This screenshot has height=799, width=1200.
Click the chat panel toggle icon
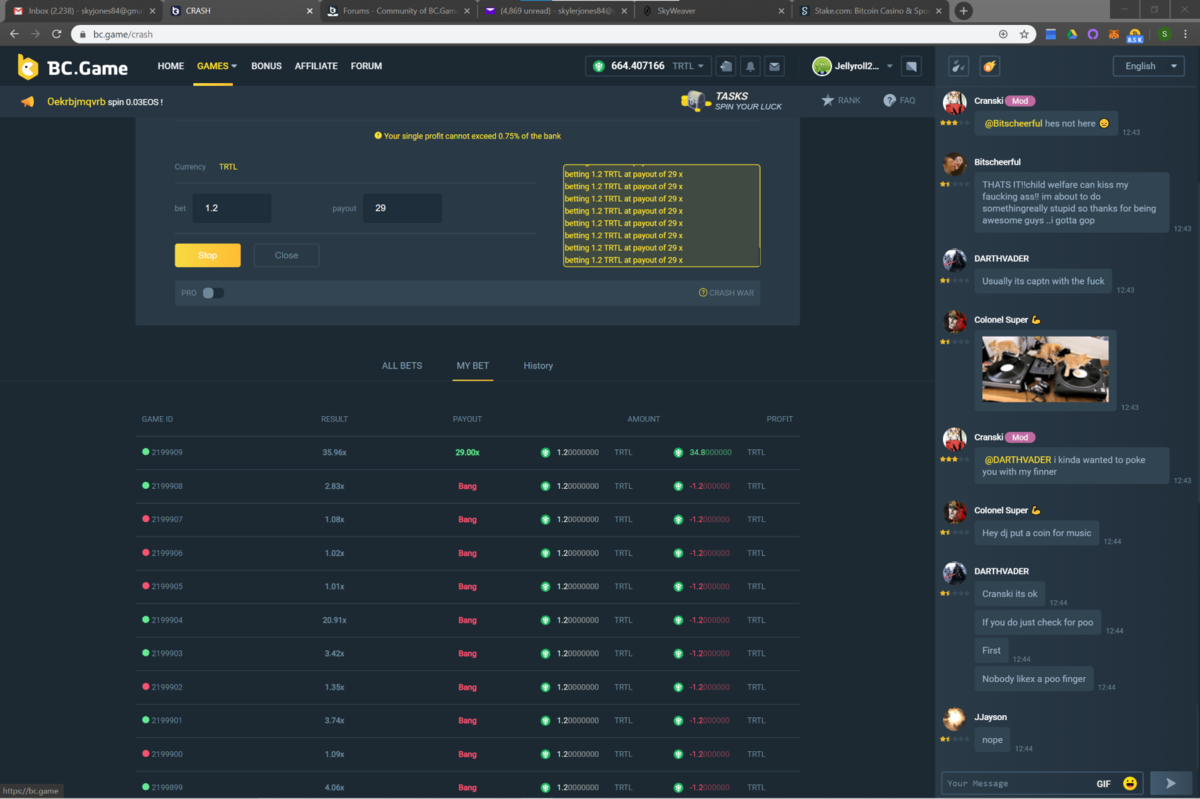click(x=911, y=66)
